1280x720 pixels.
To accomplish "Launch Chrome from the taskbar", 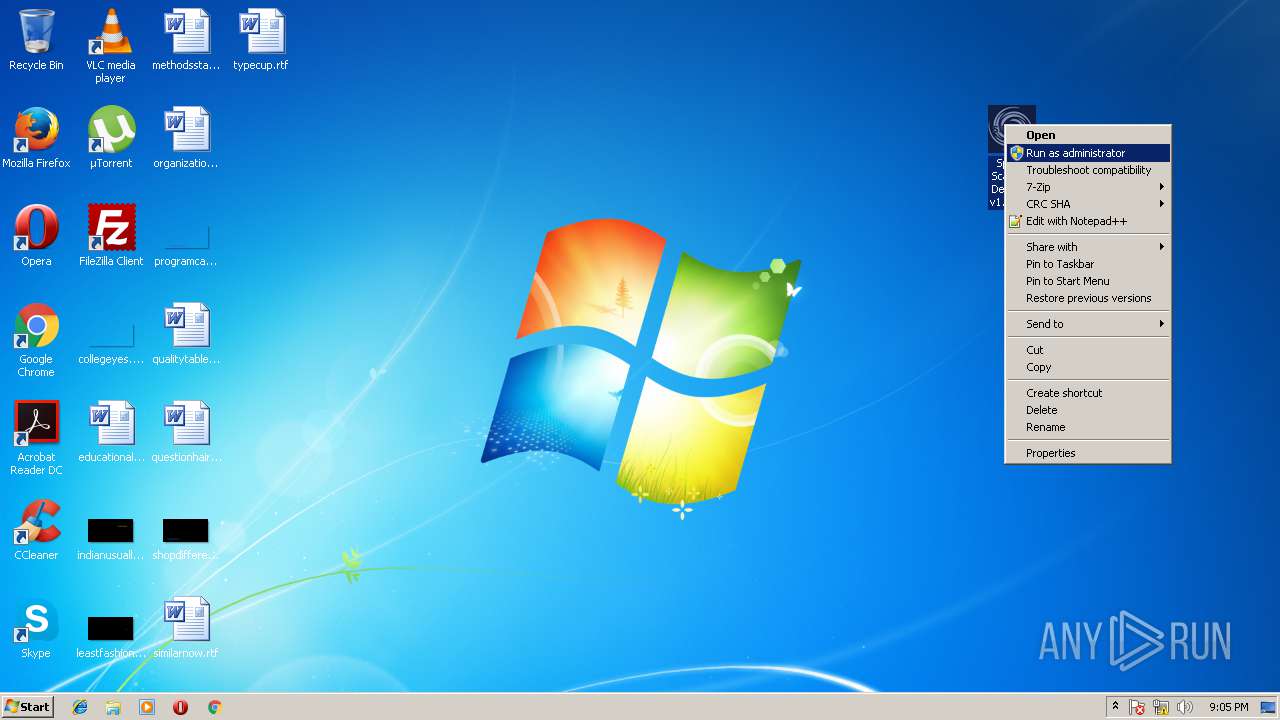I will tap(214, 707).
